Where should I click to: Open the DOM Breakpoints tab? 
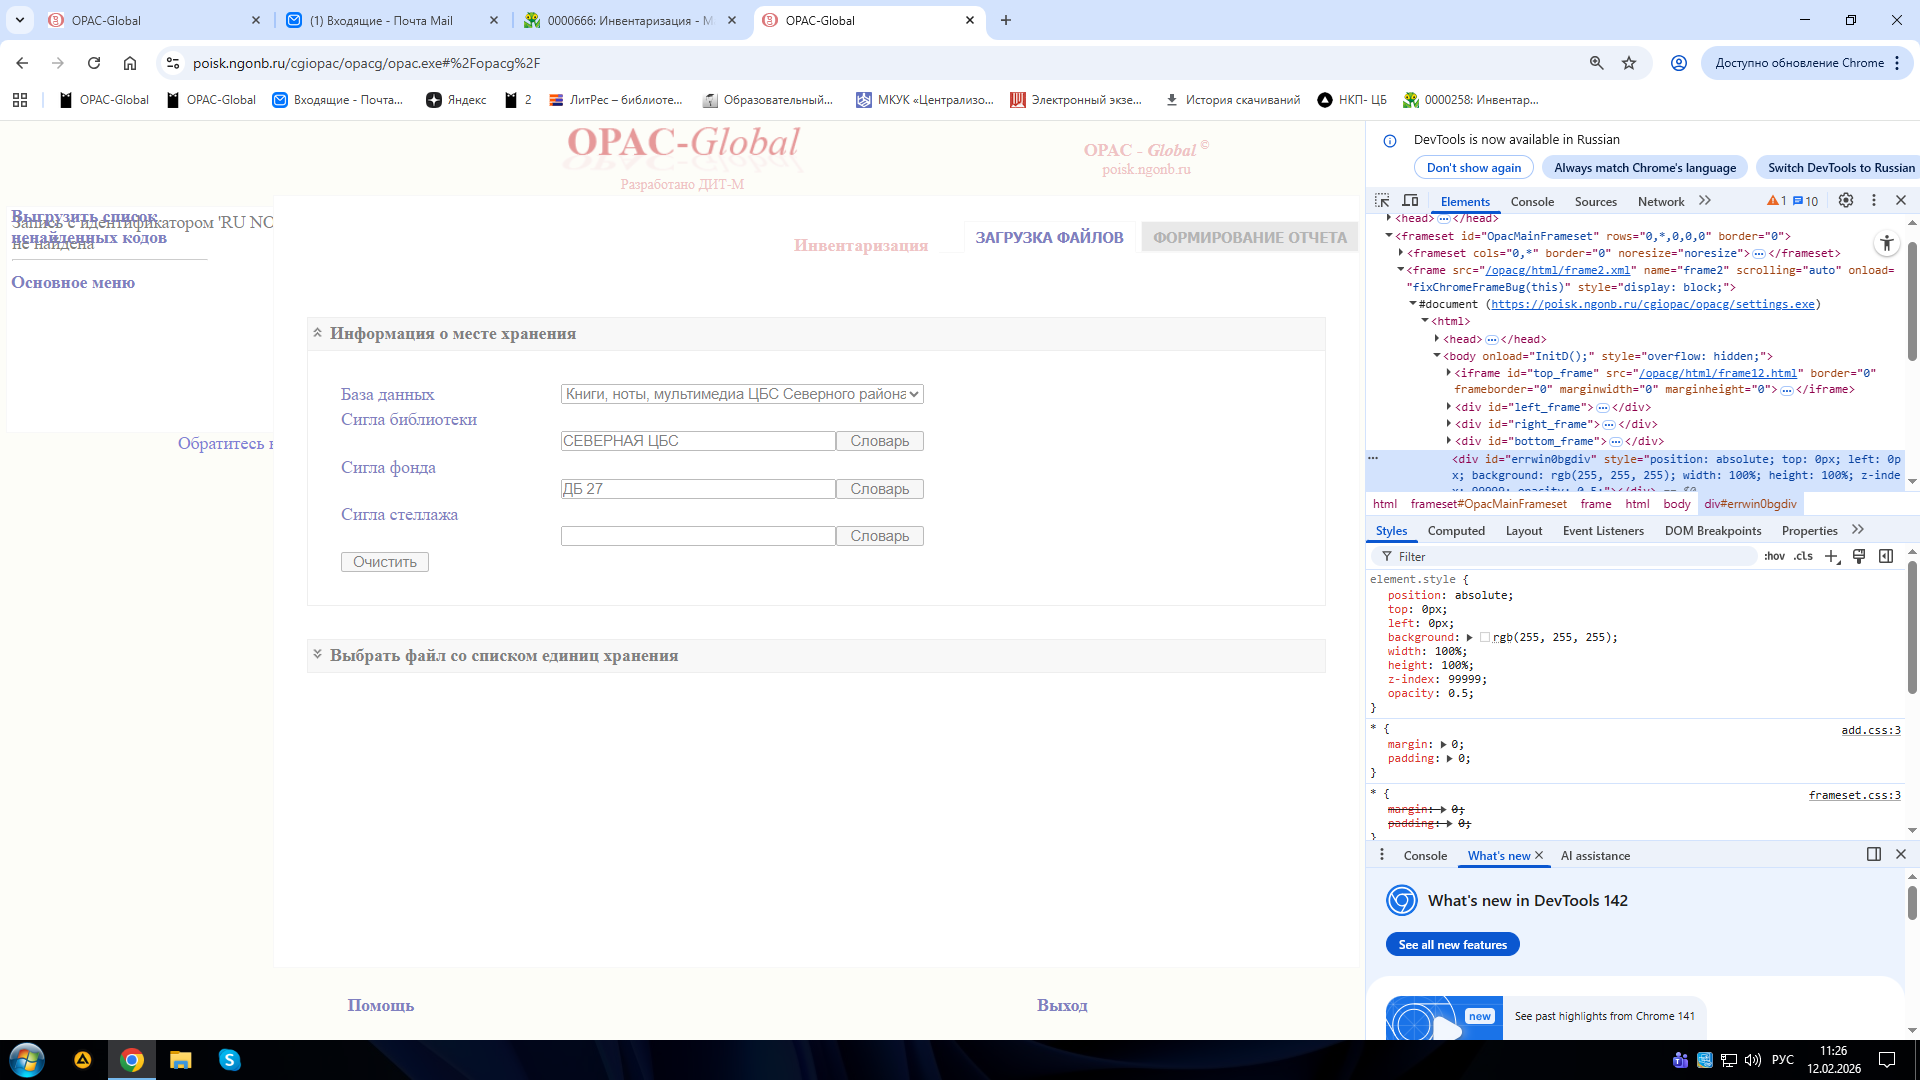pos(1713,531)
